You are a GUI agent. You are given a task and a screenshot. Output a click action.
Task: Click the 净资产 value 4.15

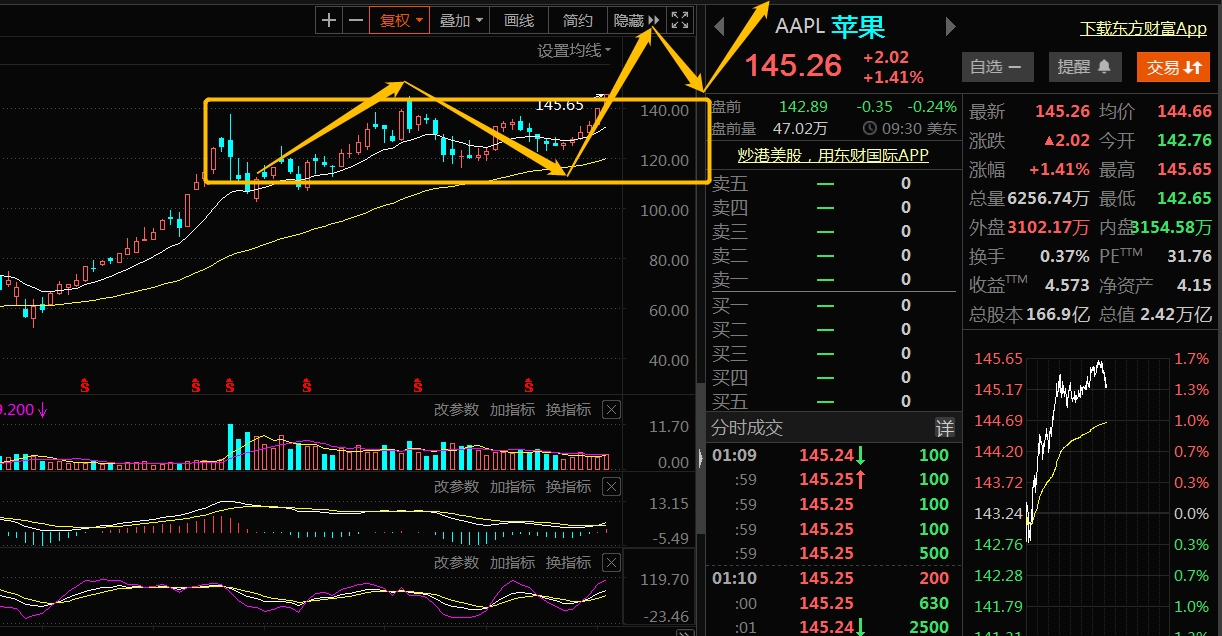coord(1195,285)
